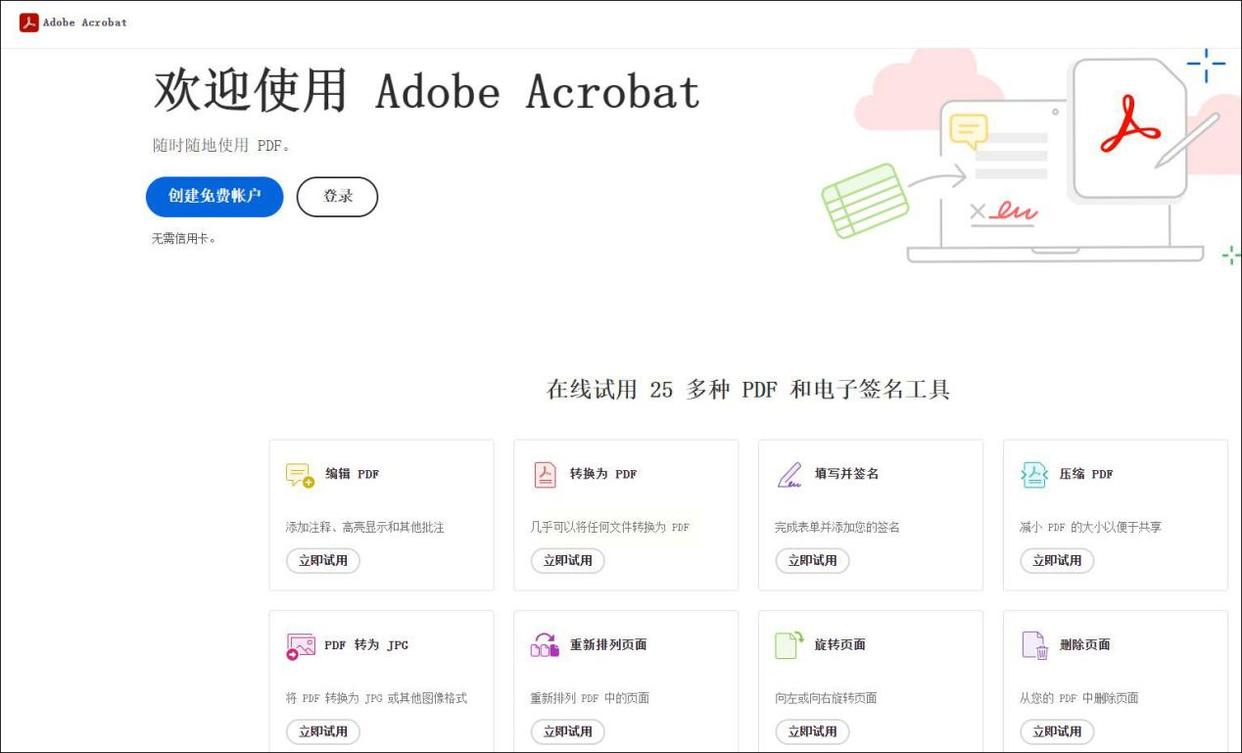Screen dimensions: 1242x753
Task: Try 重新排列页面 with 立即试用
Action: tap(568, 732)
